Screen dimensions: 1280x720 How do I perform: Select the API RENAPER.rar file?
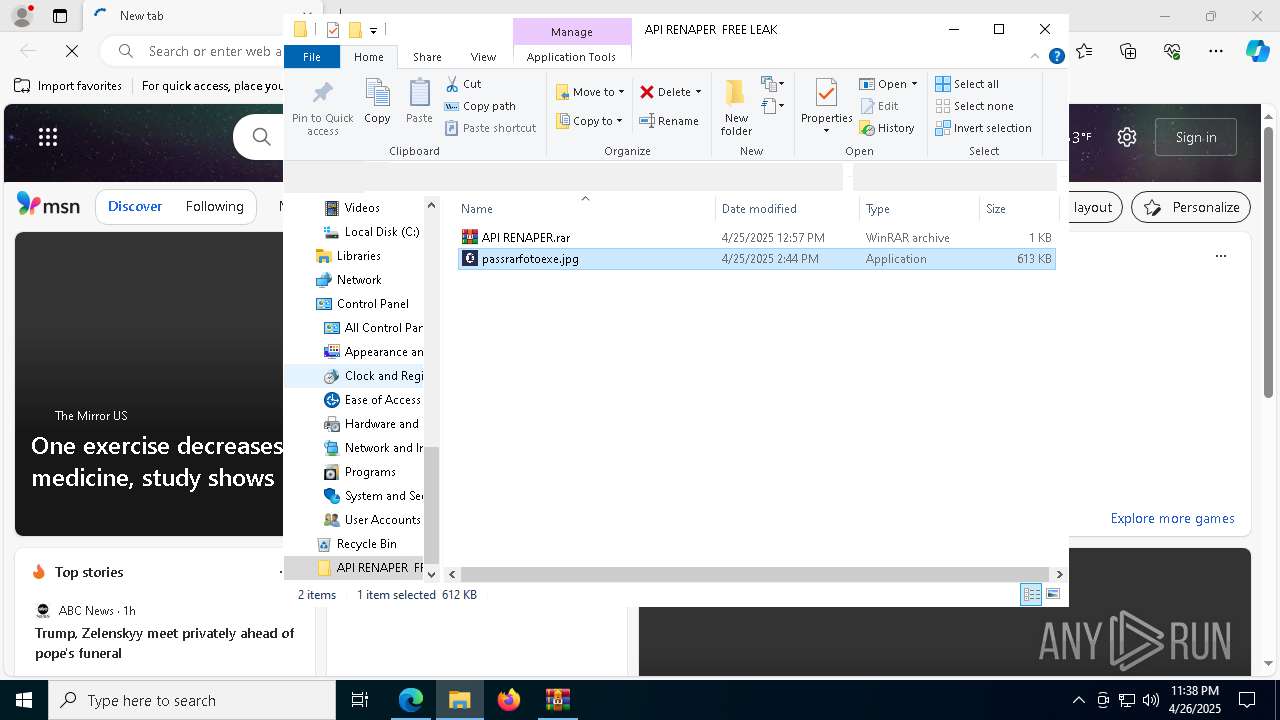[x=756, y=238]
